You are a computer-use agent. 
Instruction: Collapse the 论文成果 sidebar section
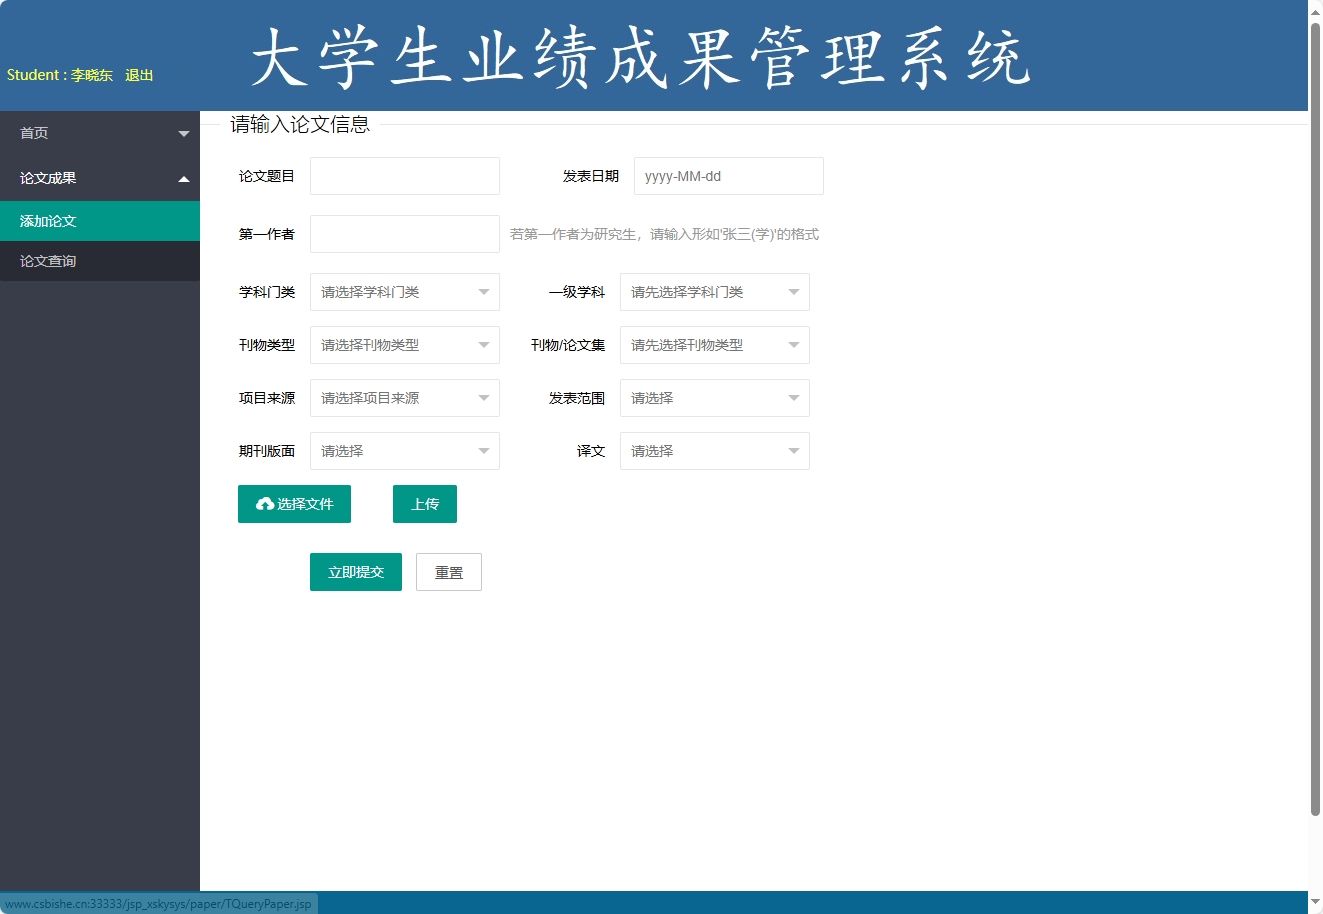point(184,178)
